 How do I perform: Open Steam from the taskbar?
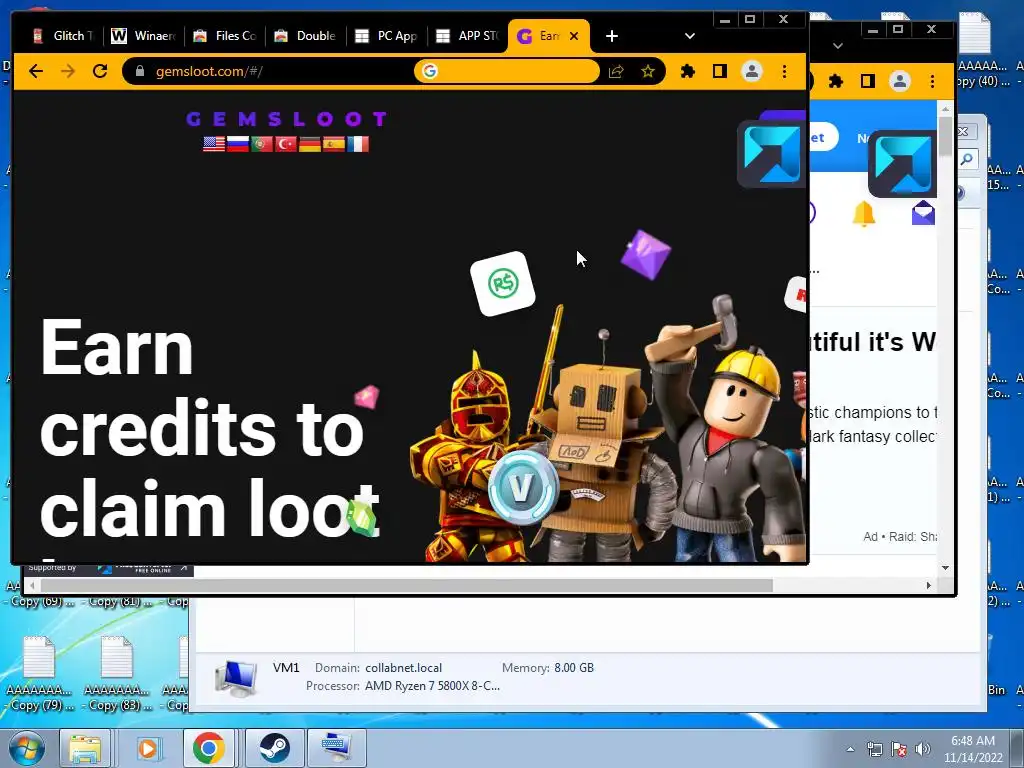[x=274, y=748]
